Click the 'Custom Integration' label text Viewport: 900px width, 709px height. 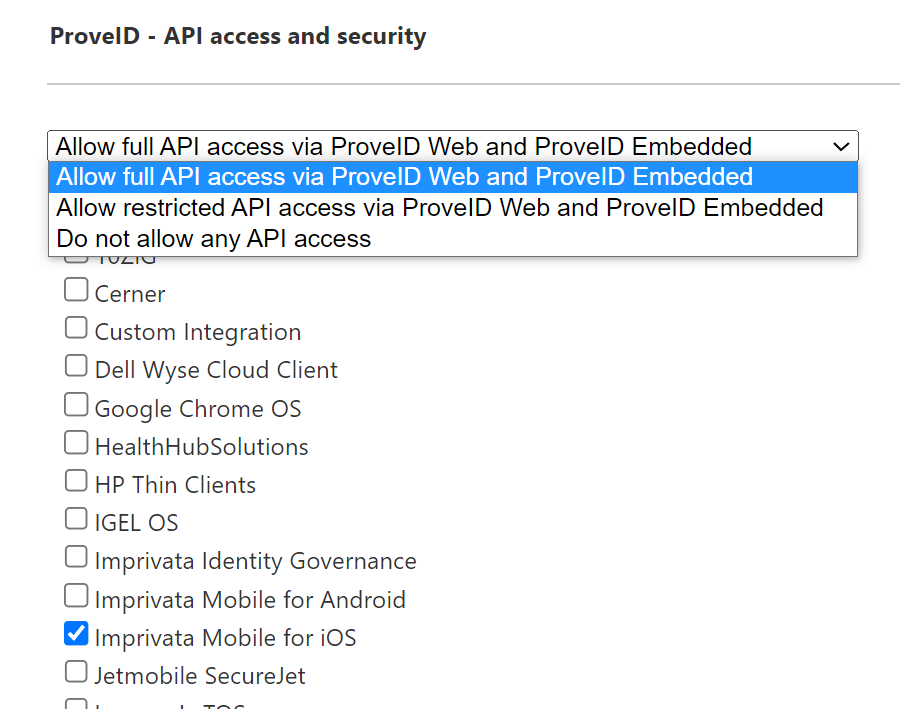tap(197, 332)
